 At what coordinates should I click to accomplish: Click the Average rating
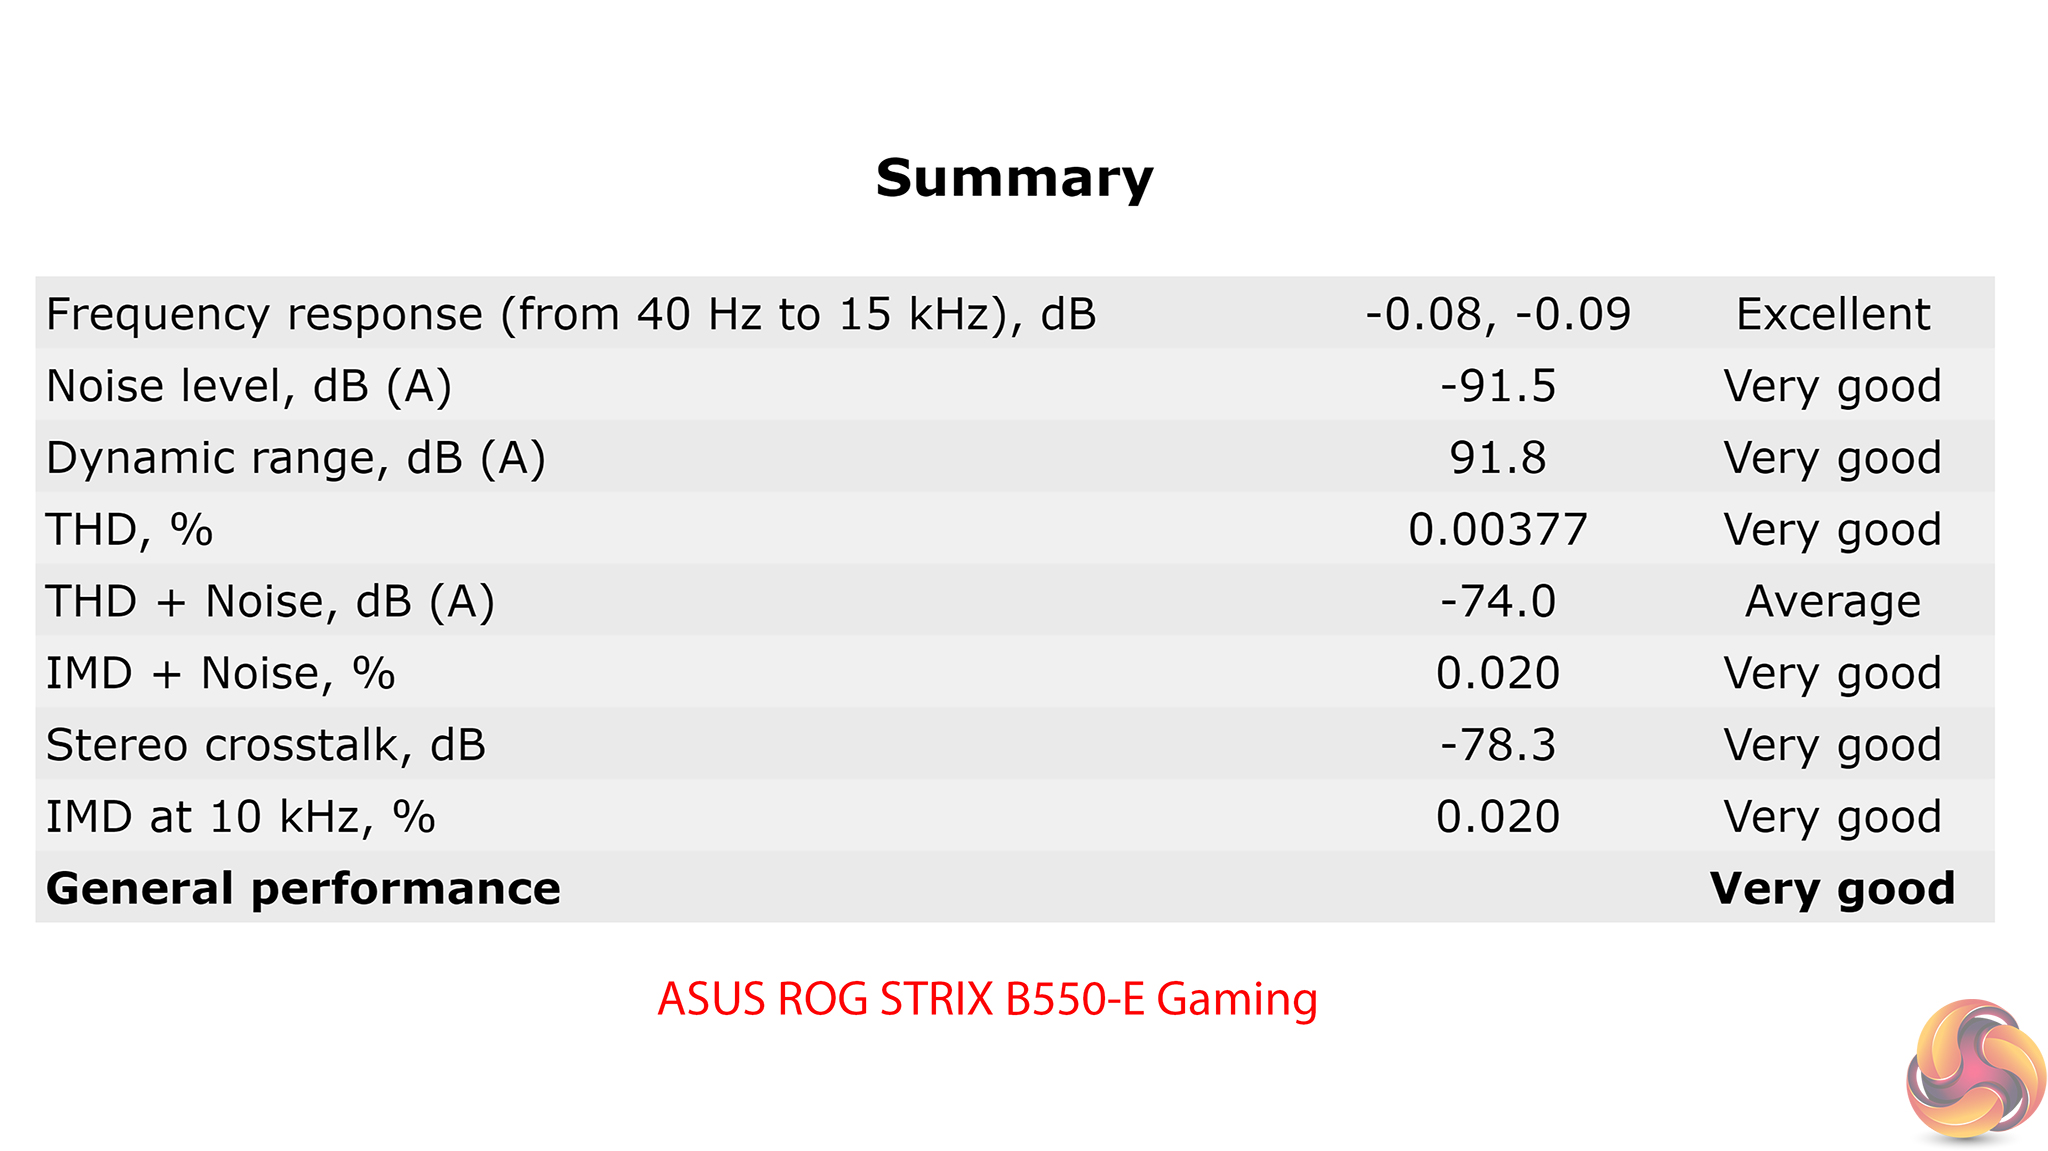(x=1832, y=602)
